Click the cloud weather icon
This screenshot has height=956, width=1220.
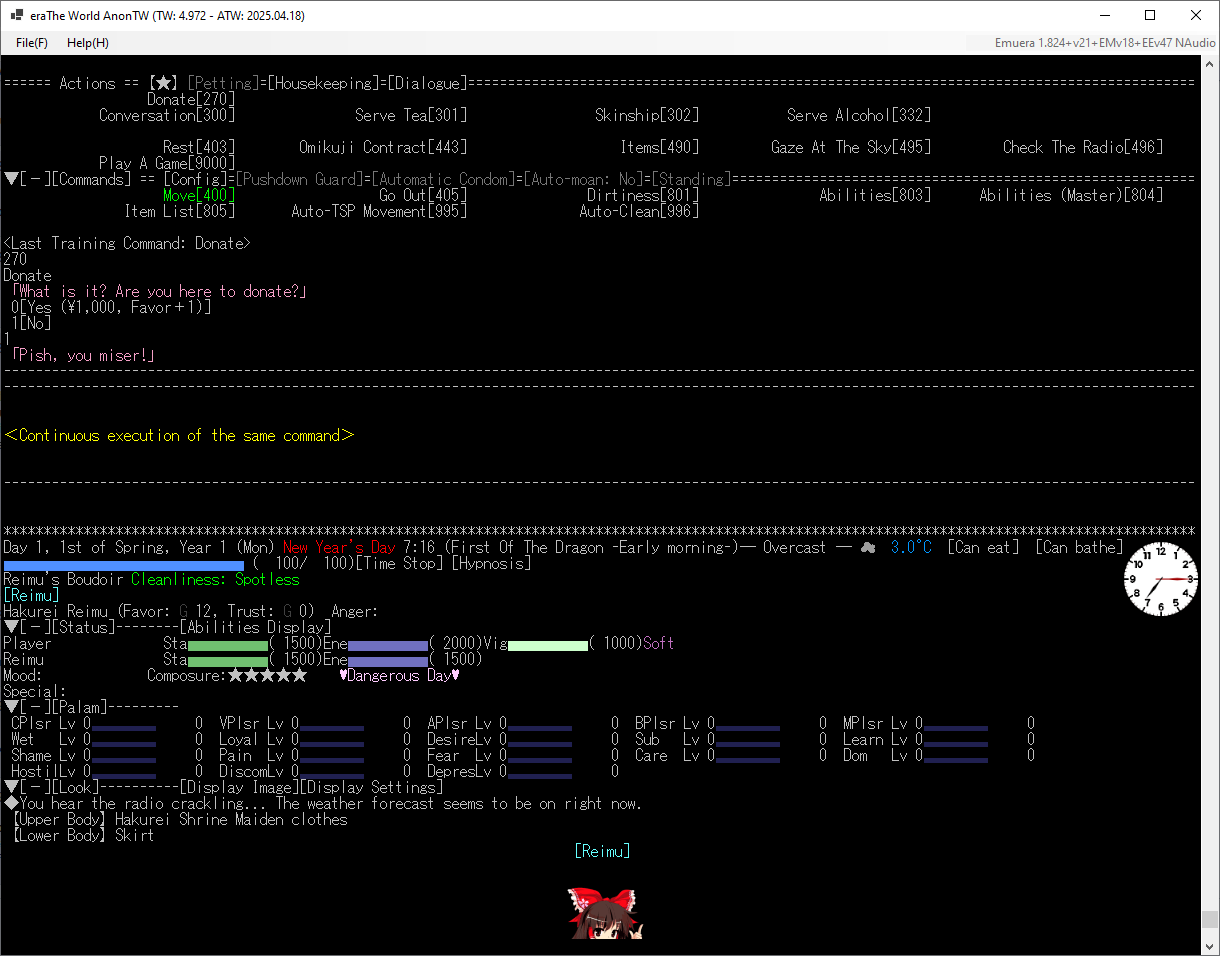[x=866, y=548]
